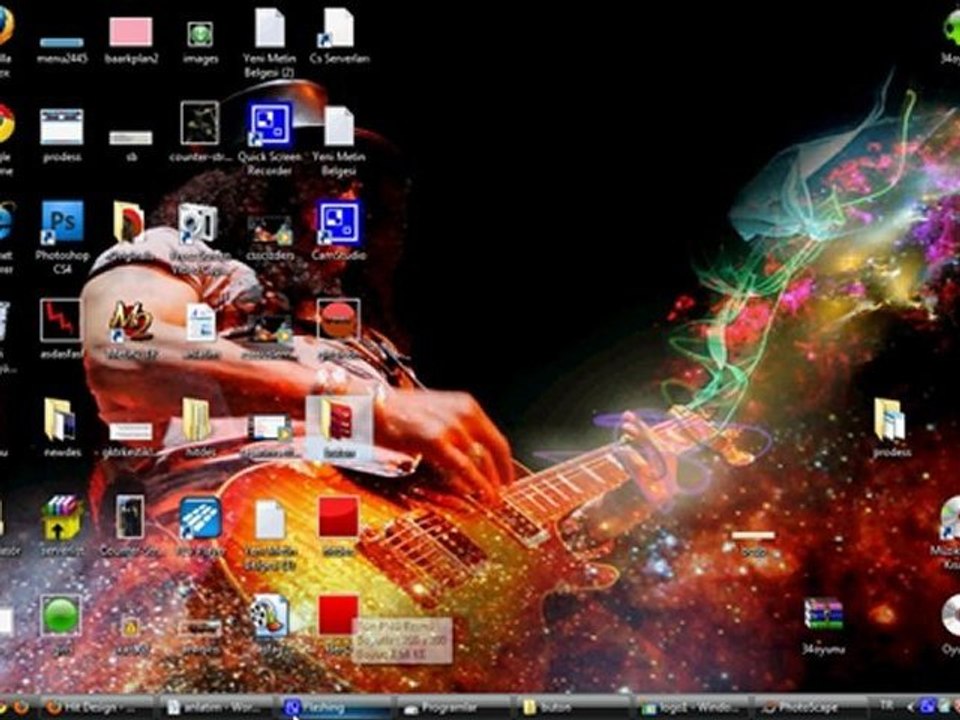Switch to the PhotoScape taskbar window

point(811,708)
